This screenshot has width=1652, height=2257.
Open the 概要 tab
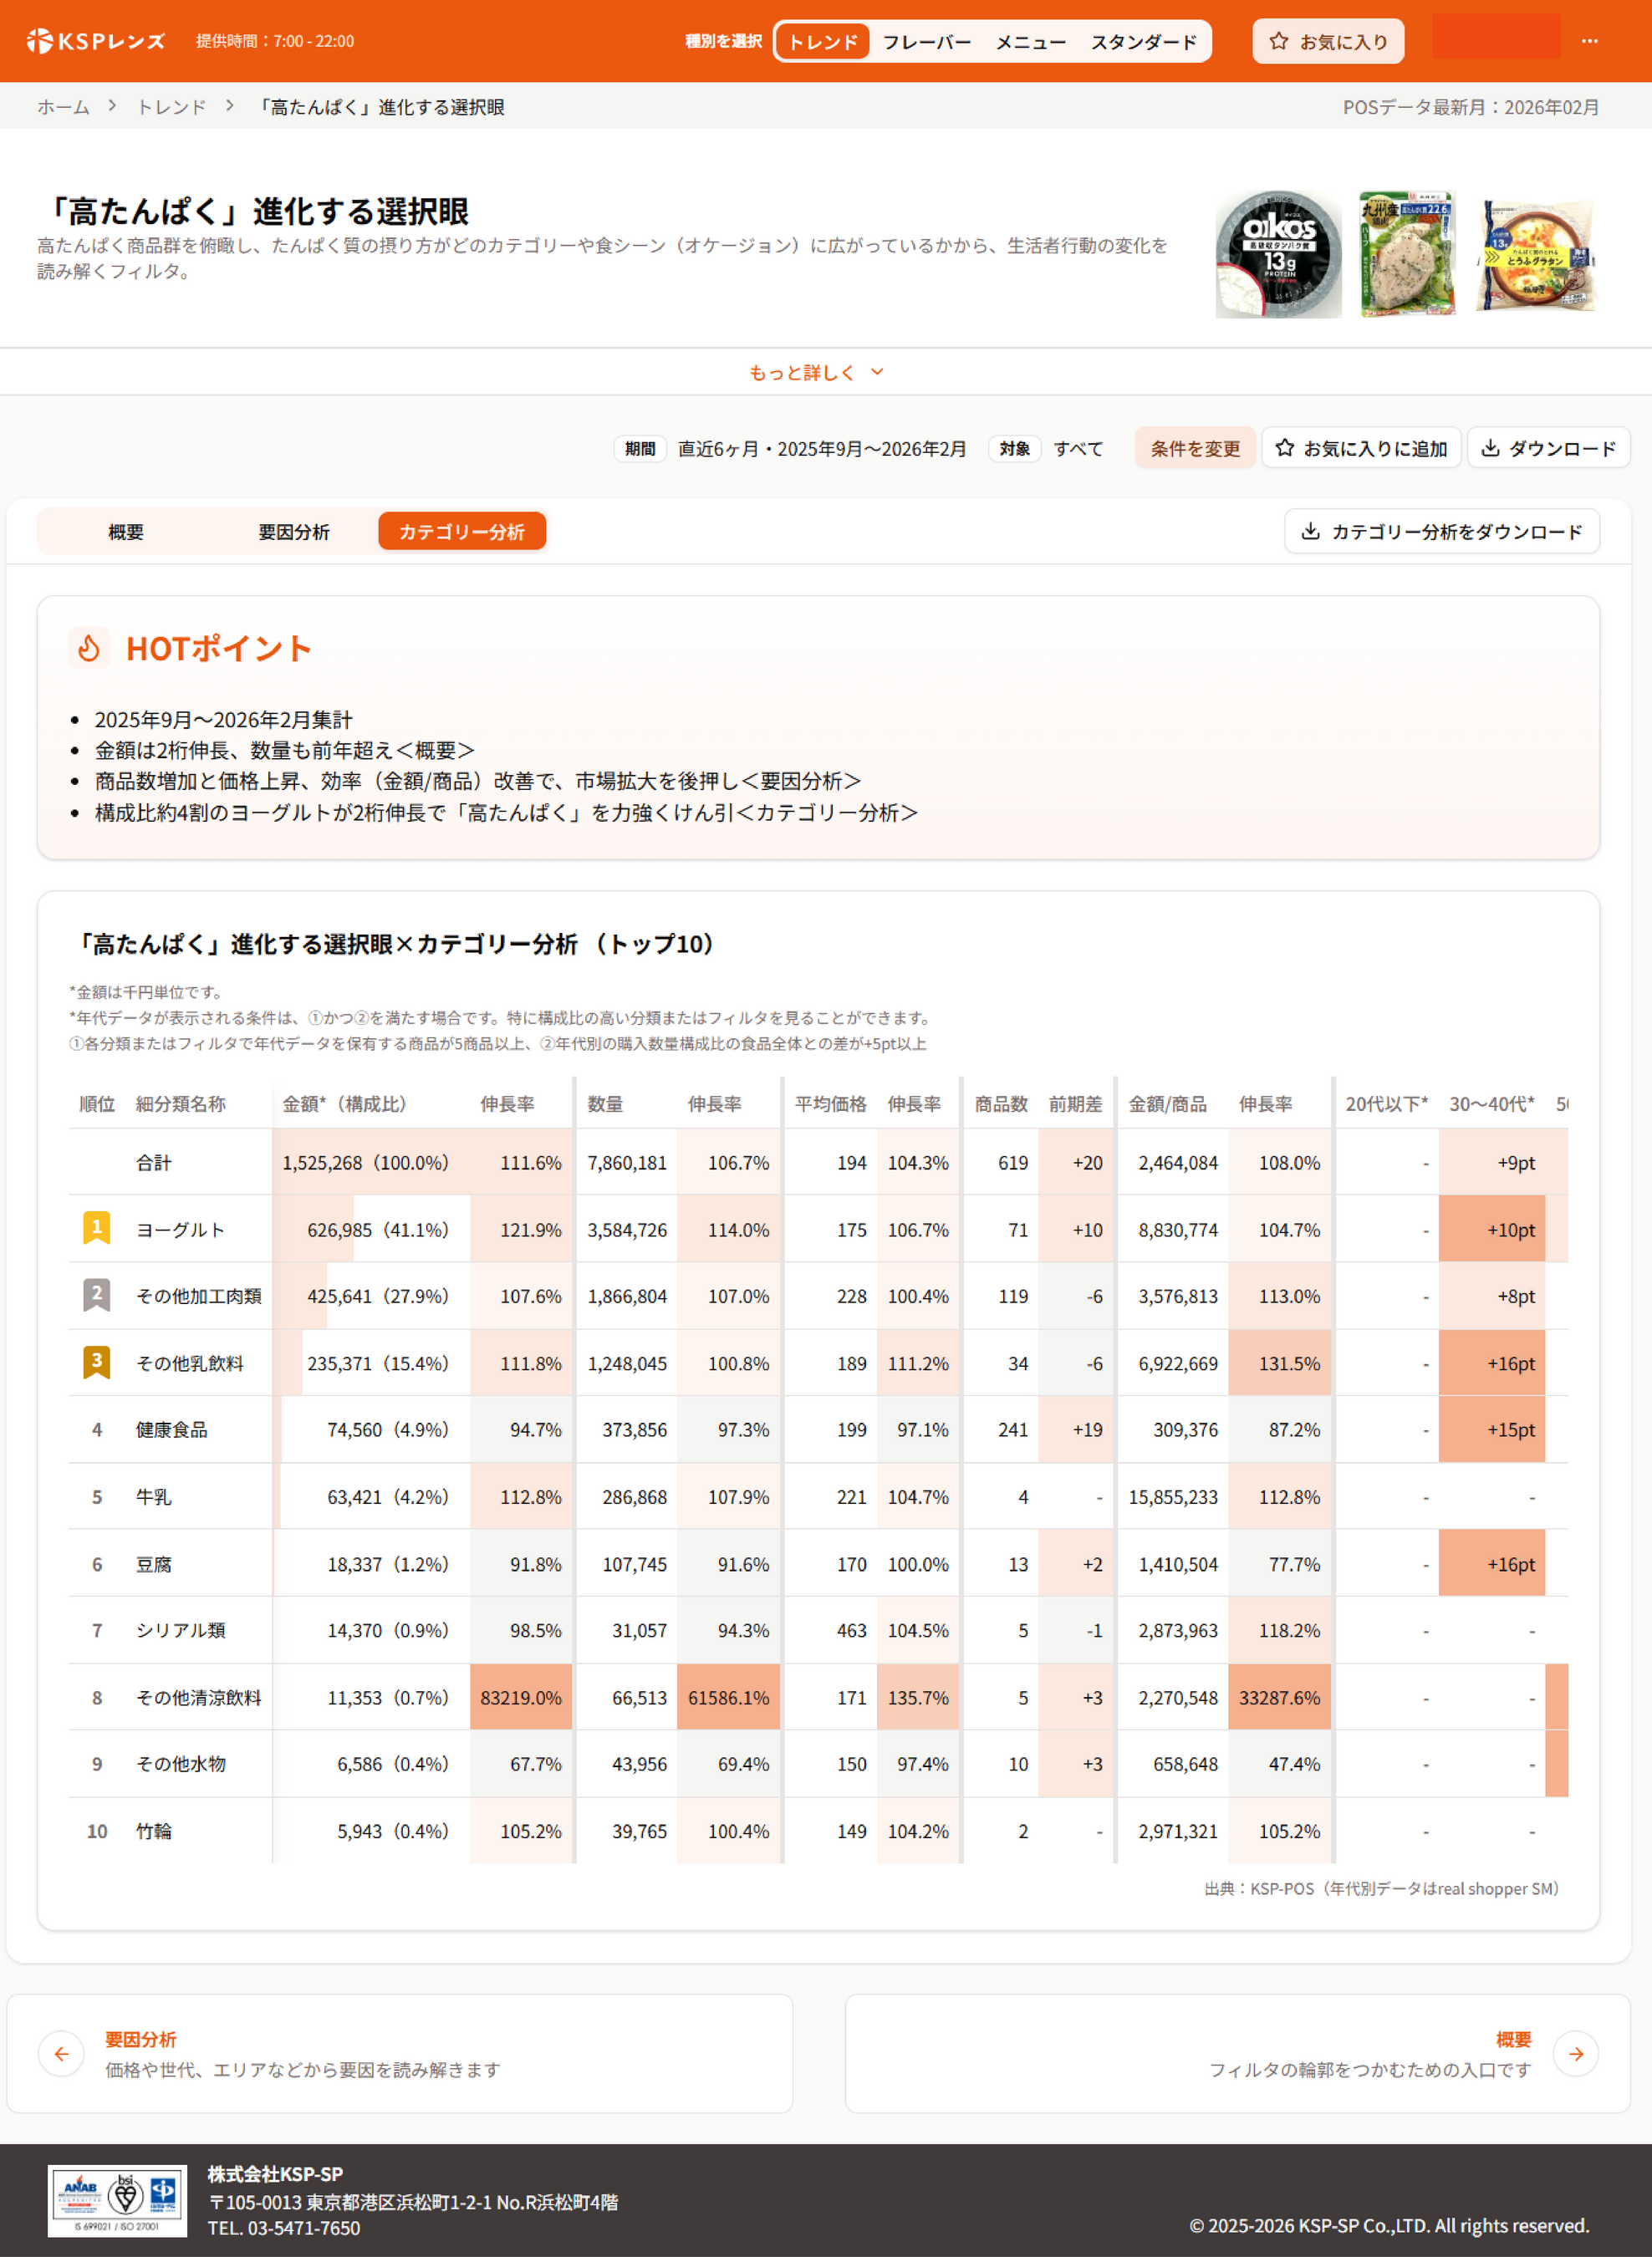(126, 531)
